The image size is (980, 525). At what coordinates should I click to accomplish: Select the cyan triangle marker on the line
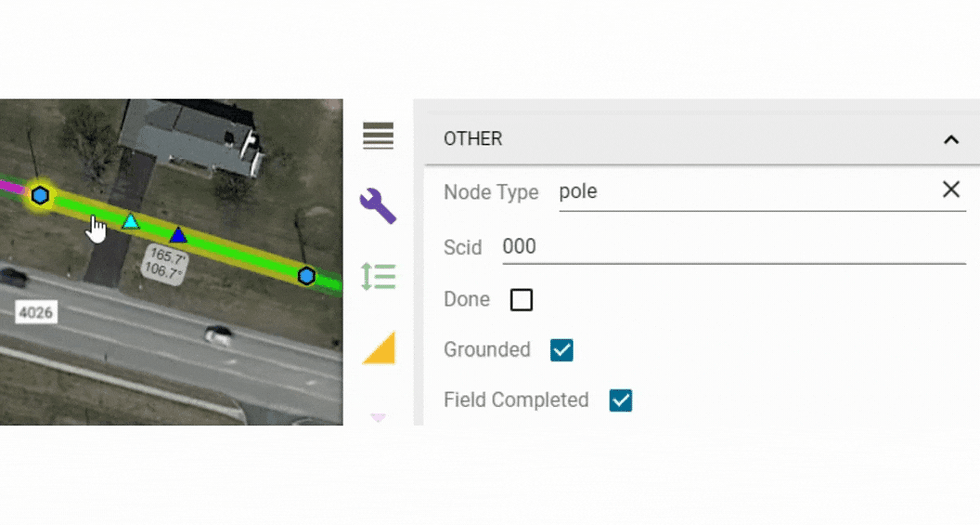coord(130,221)
